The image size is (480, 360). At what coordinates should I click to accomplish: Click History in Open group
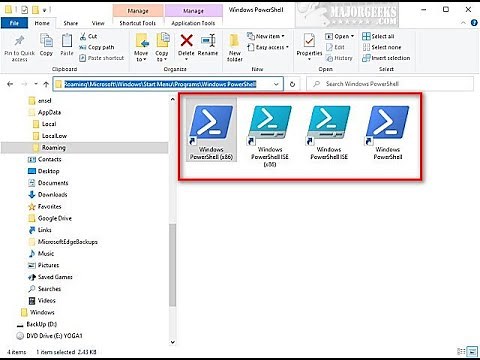(339, 58)
